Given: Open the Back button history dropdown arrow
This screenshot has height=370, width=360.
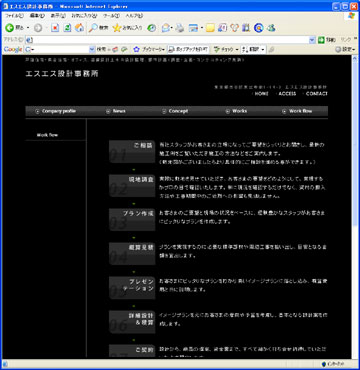Looking at the screenshot, I should pyautogui.click(x=28, y=28).
